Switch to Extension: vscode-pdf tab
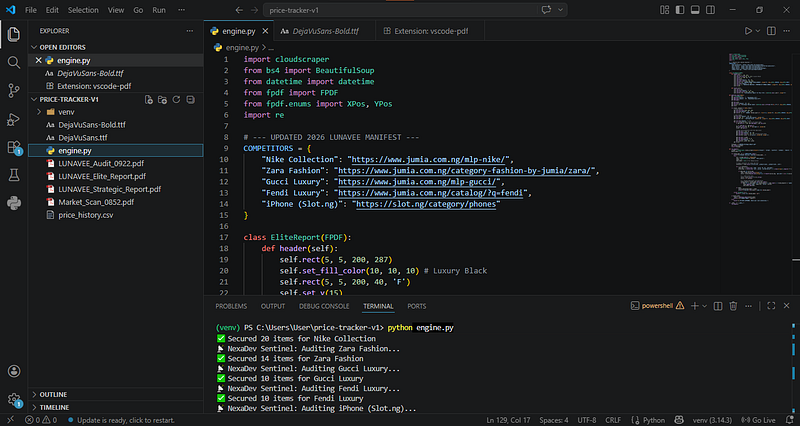The width and height of the screenshot is (800, 426). [x=430, y=31]
